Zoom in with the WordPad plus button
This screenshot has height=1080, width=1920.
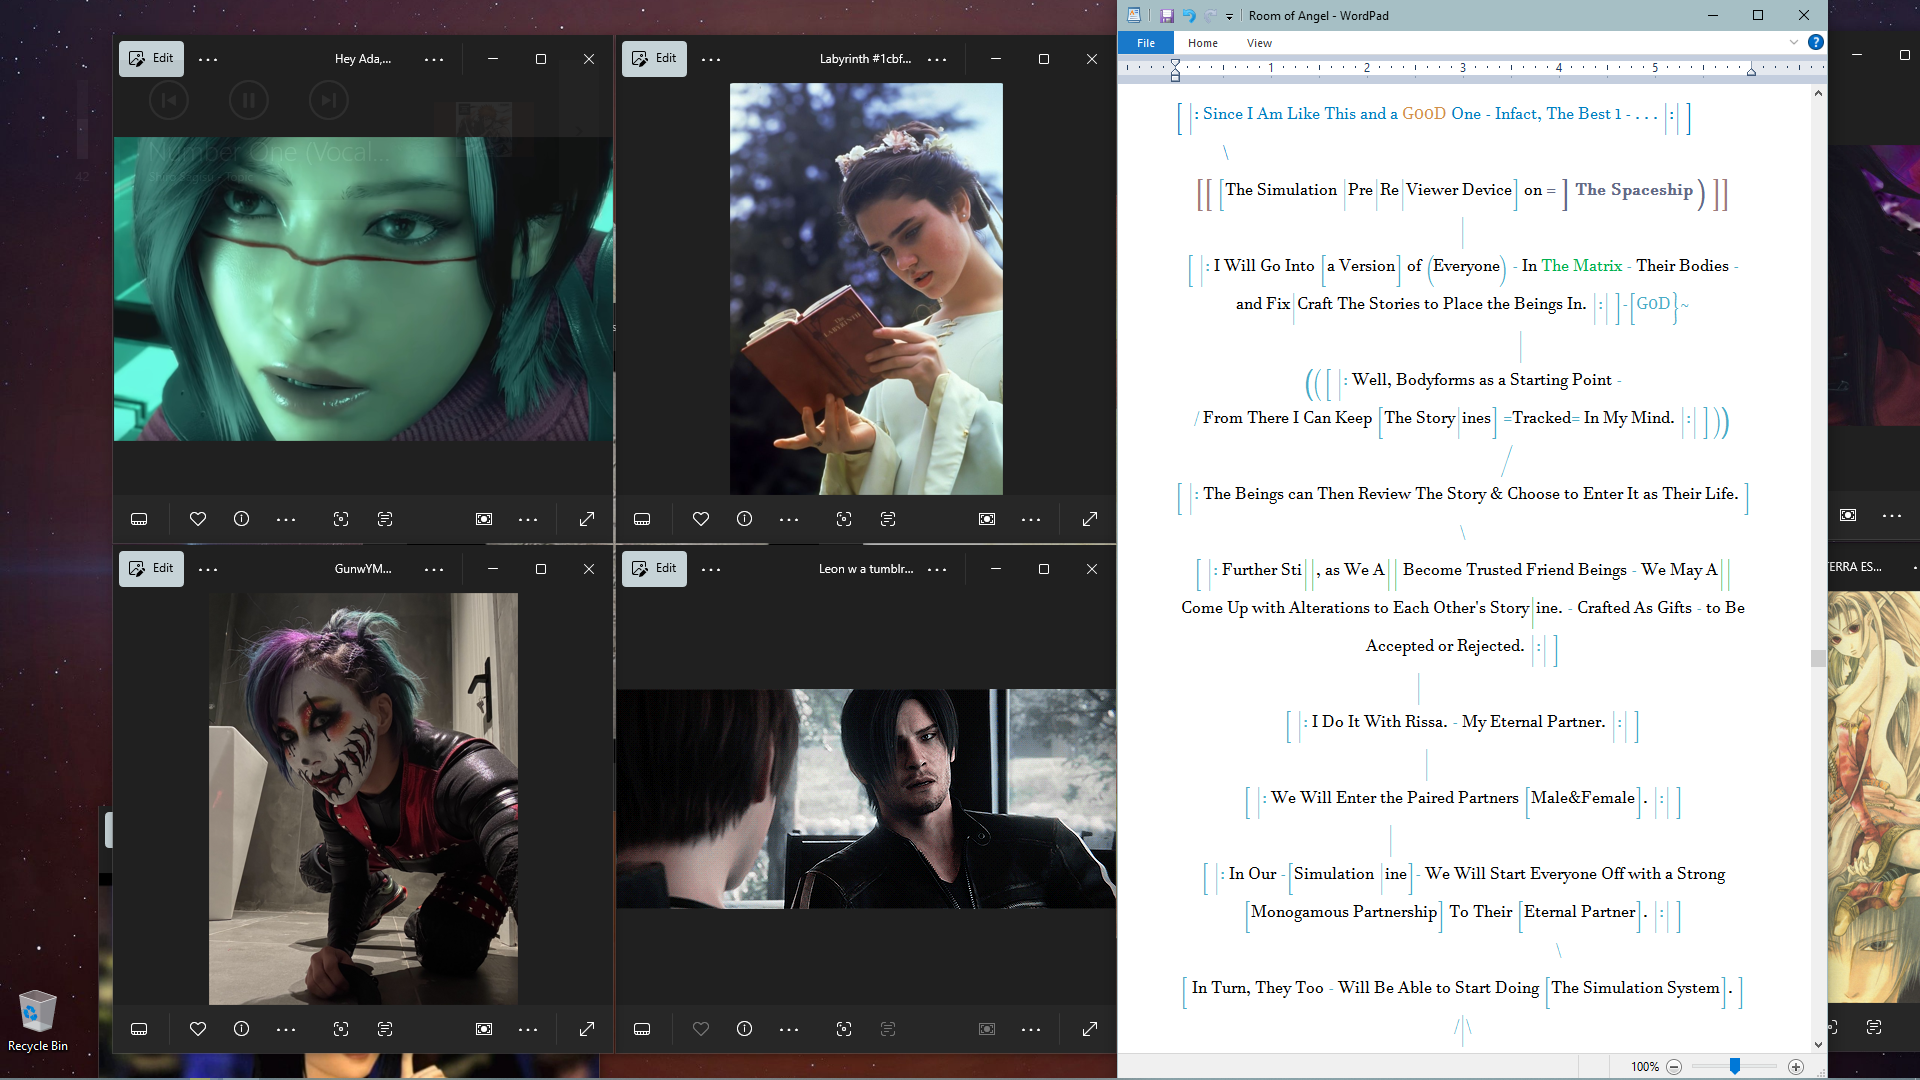pos(1796,1067)
